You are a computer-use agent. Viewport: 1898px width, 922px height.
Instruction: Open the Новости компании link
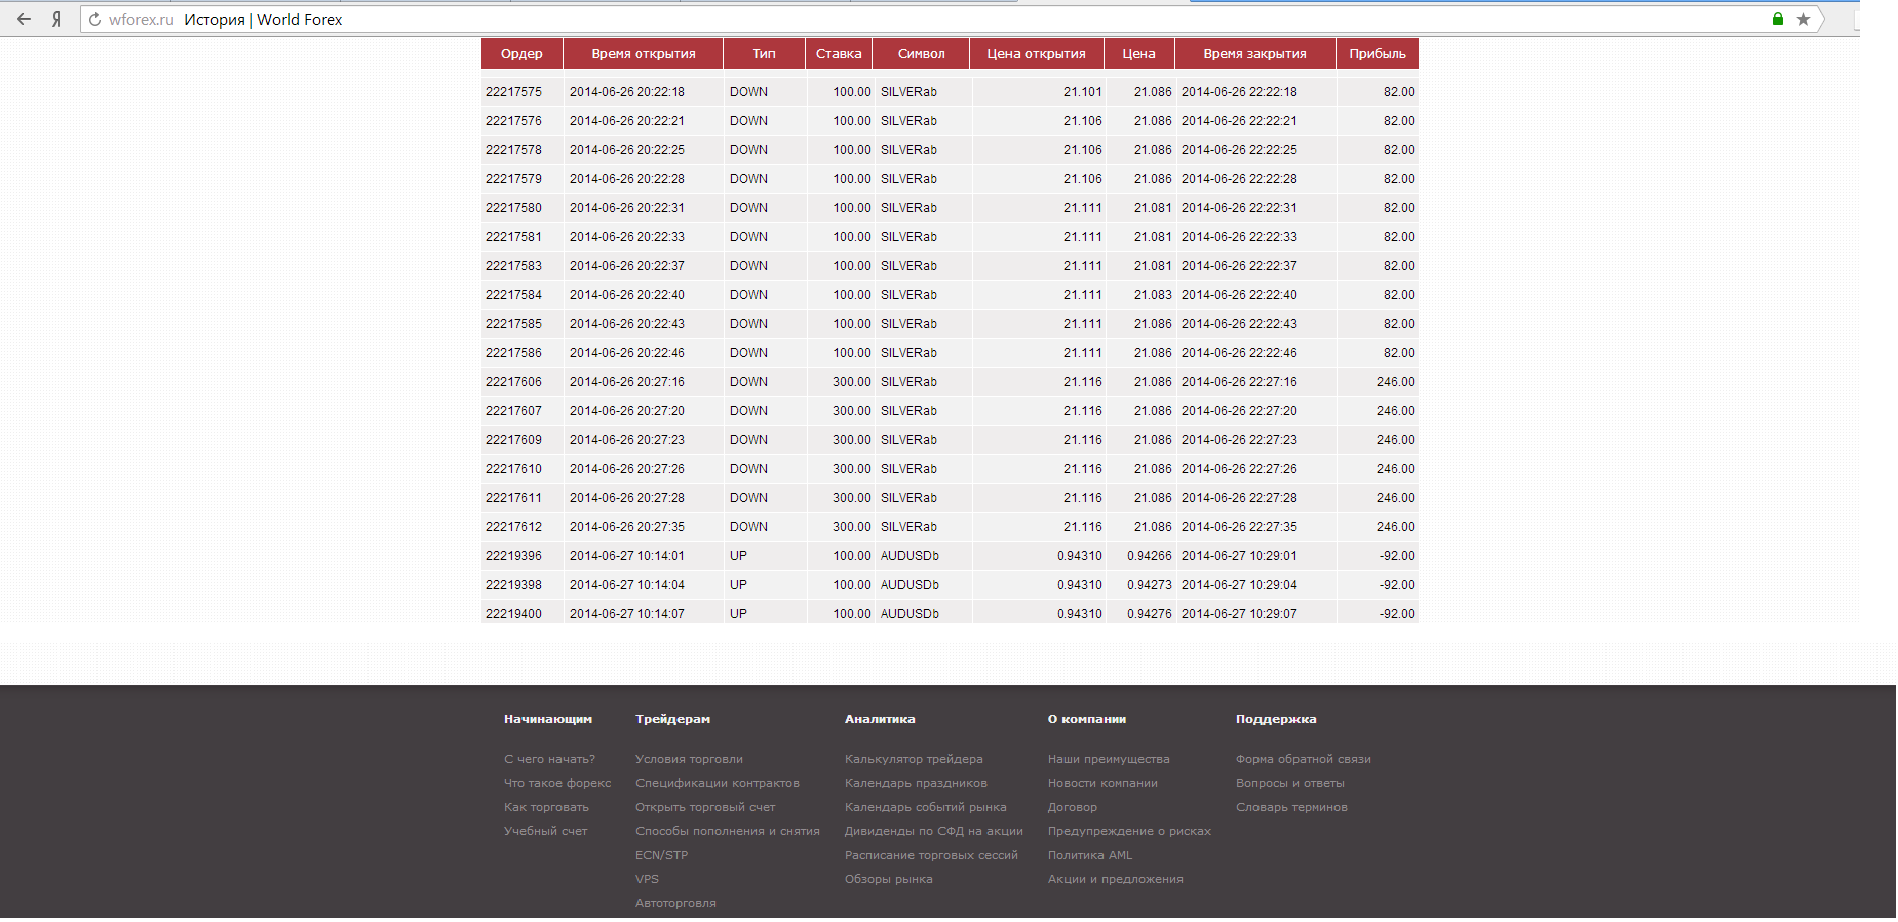click(1102, 783)
